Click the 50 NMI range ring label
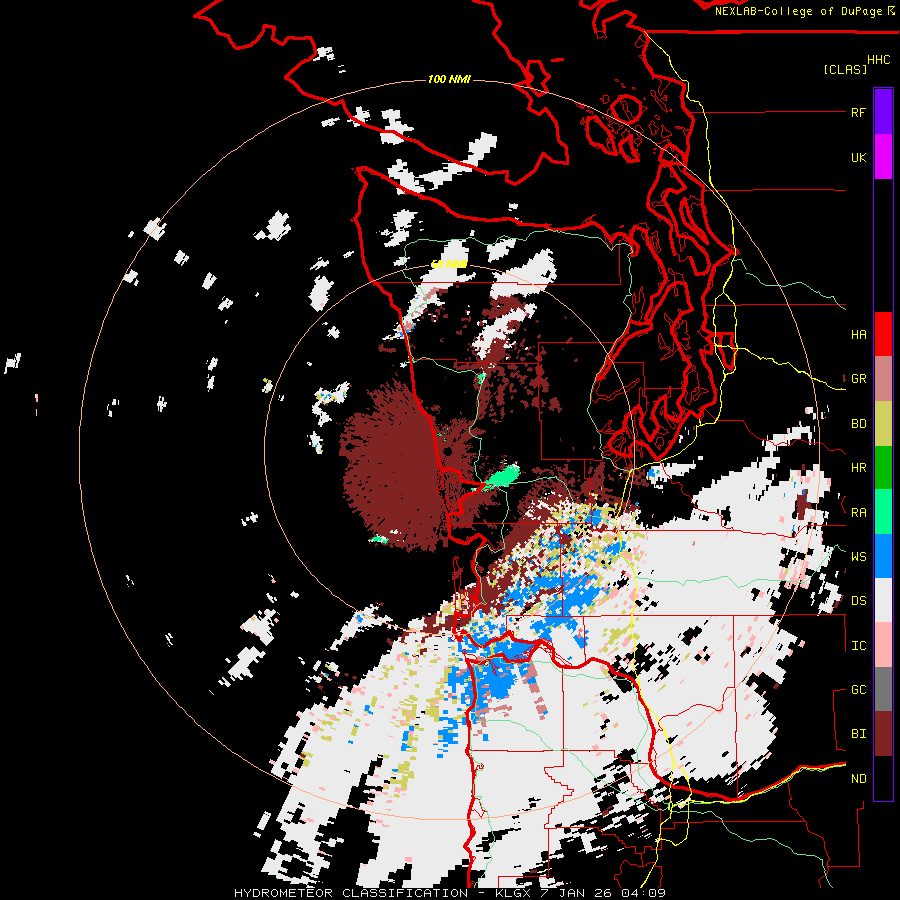900x900 pixels. coord(449,264)
